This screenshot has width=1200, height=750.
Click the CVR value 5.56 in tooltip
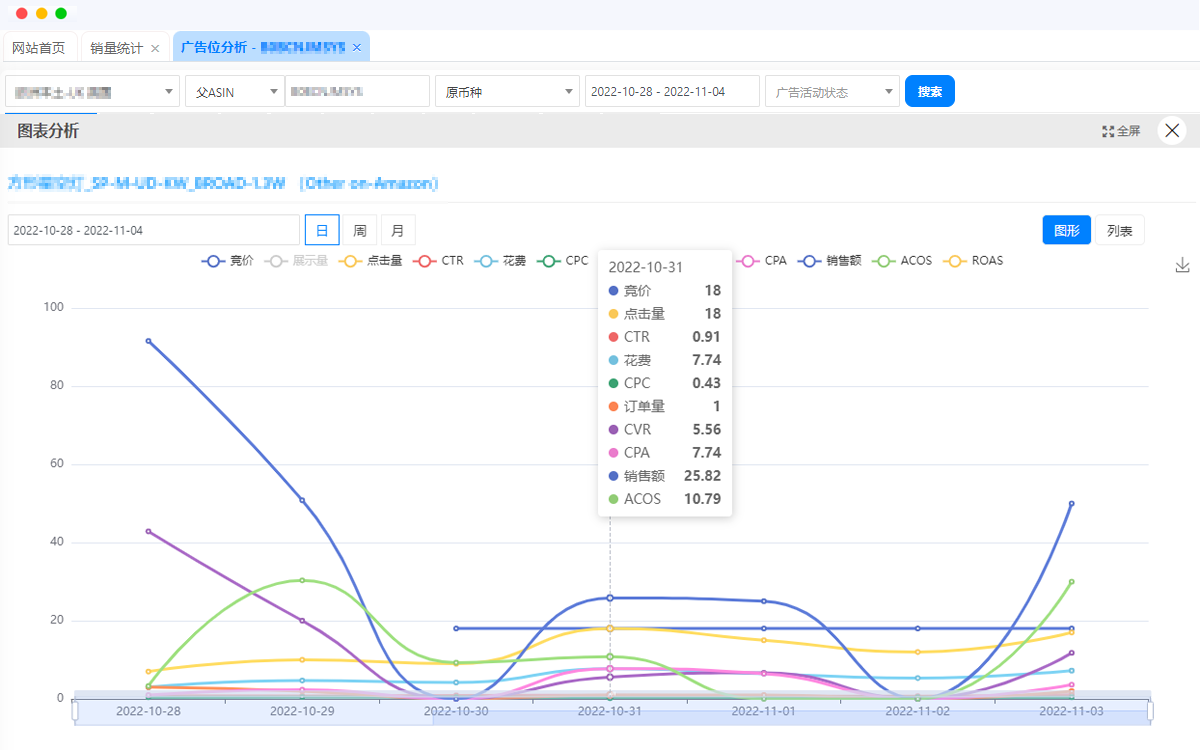click(x=706, y=430)
